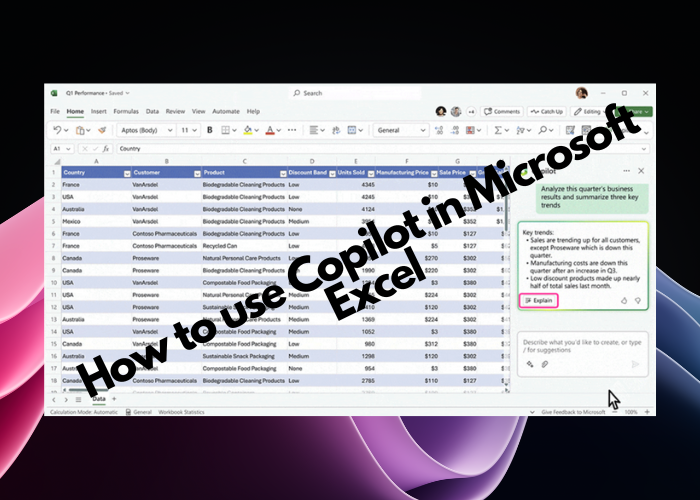Open the Units Sold filter dropdown
This screenshot has width=700, height=500.
point(371,174)
